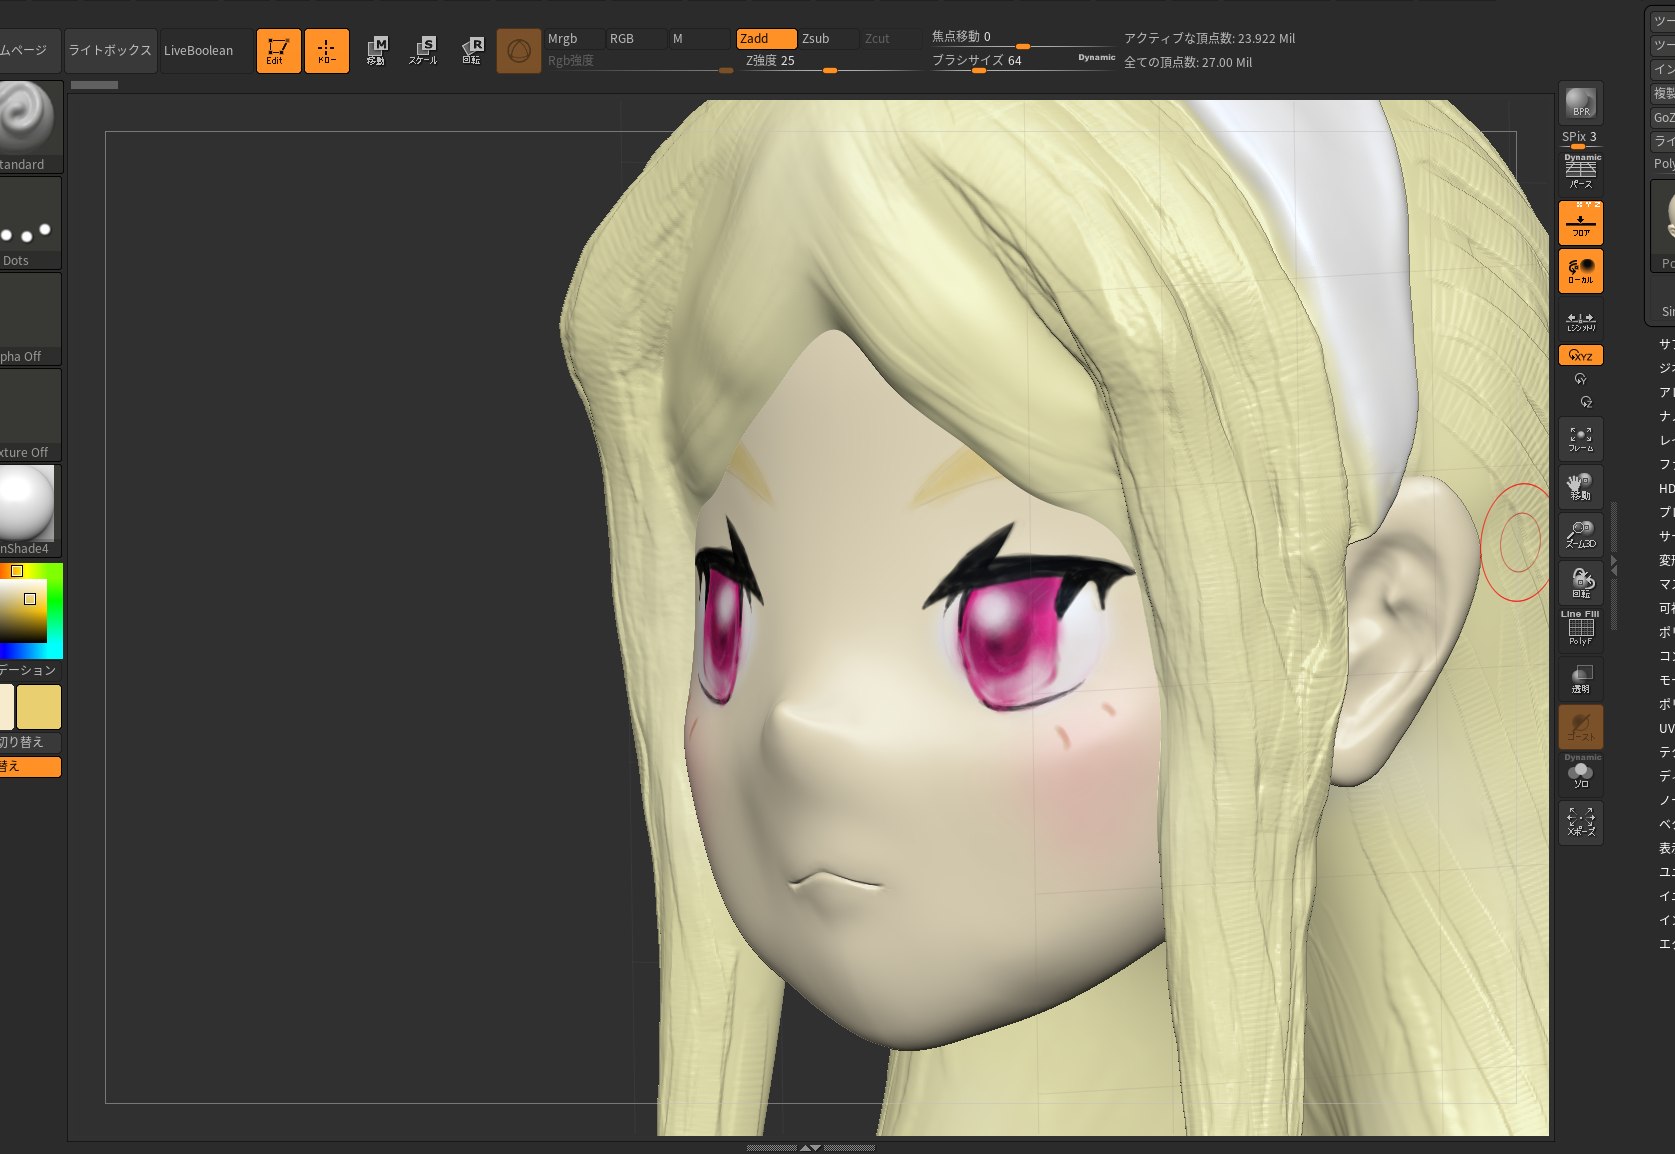The height and width of the screenshot is (1154, 1675).
Task: Select the secondary color swatch
Action: point(6,707)
